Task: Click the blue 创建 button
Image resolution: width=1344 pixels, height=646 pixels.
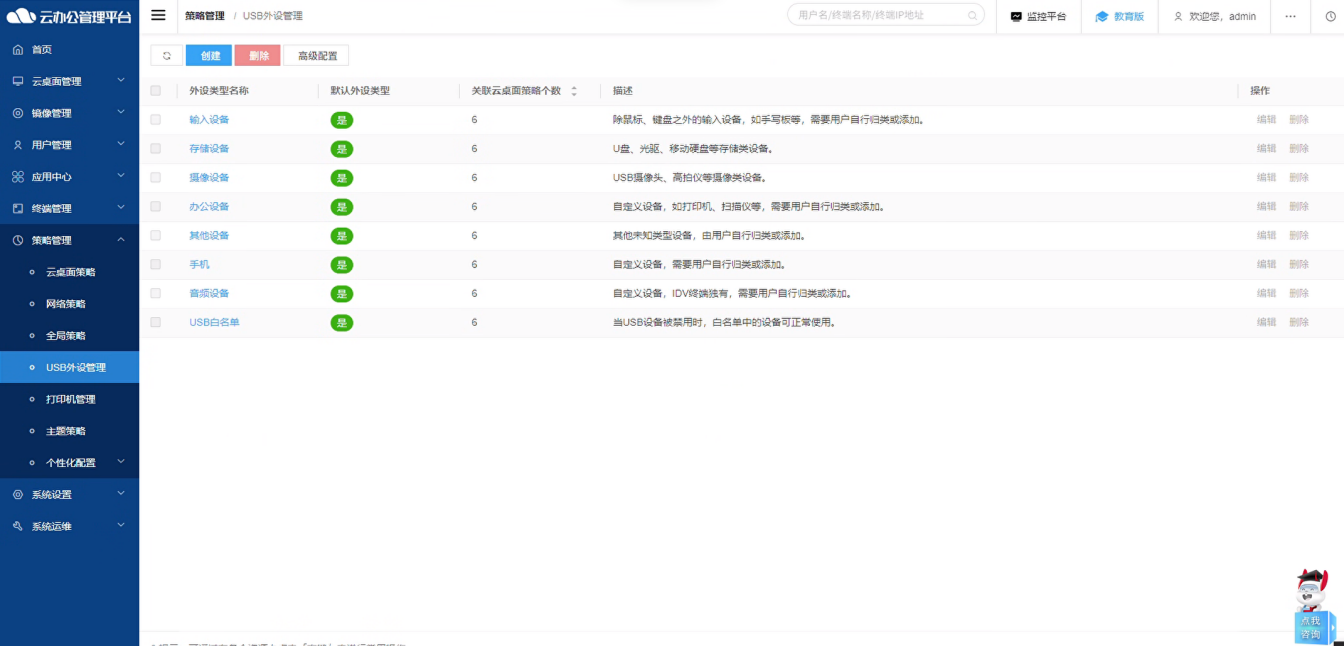Action: (209, 56)
